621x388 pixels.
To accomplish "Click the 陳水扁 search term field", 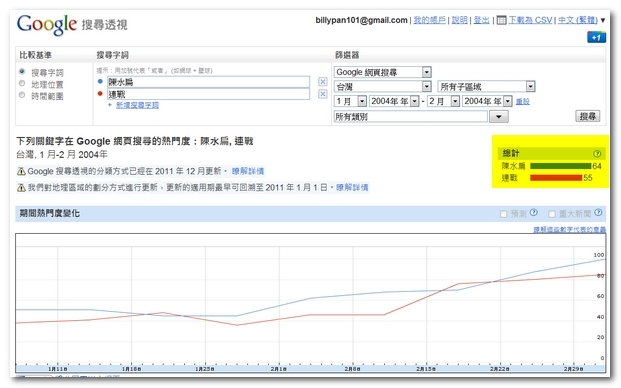I will (x=209, y=82).
